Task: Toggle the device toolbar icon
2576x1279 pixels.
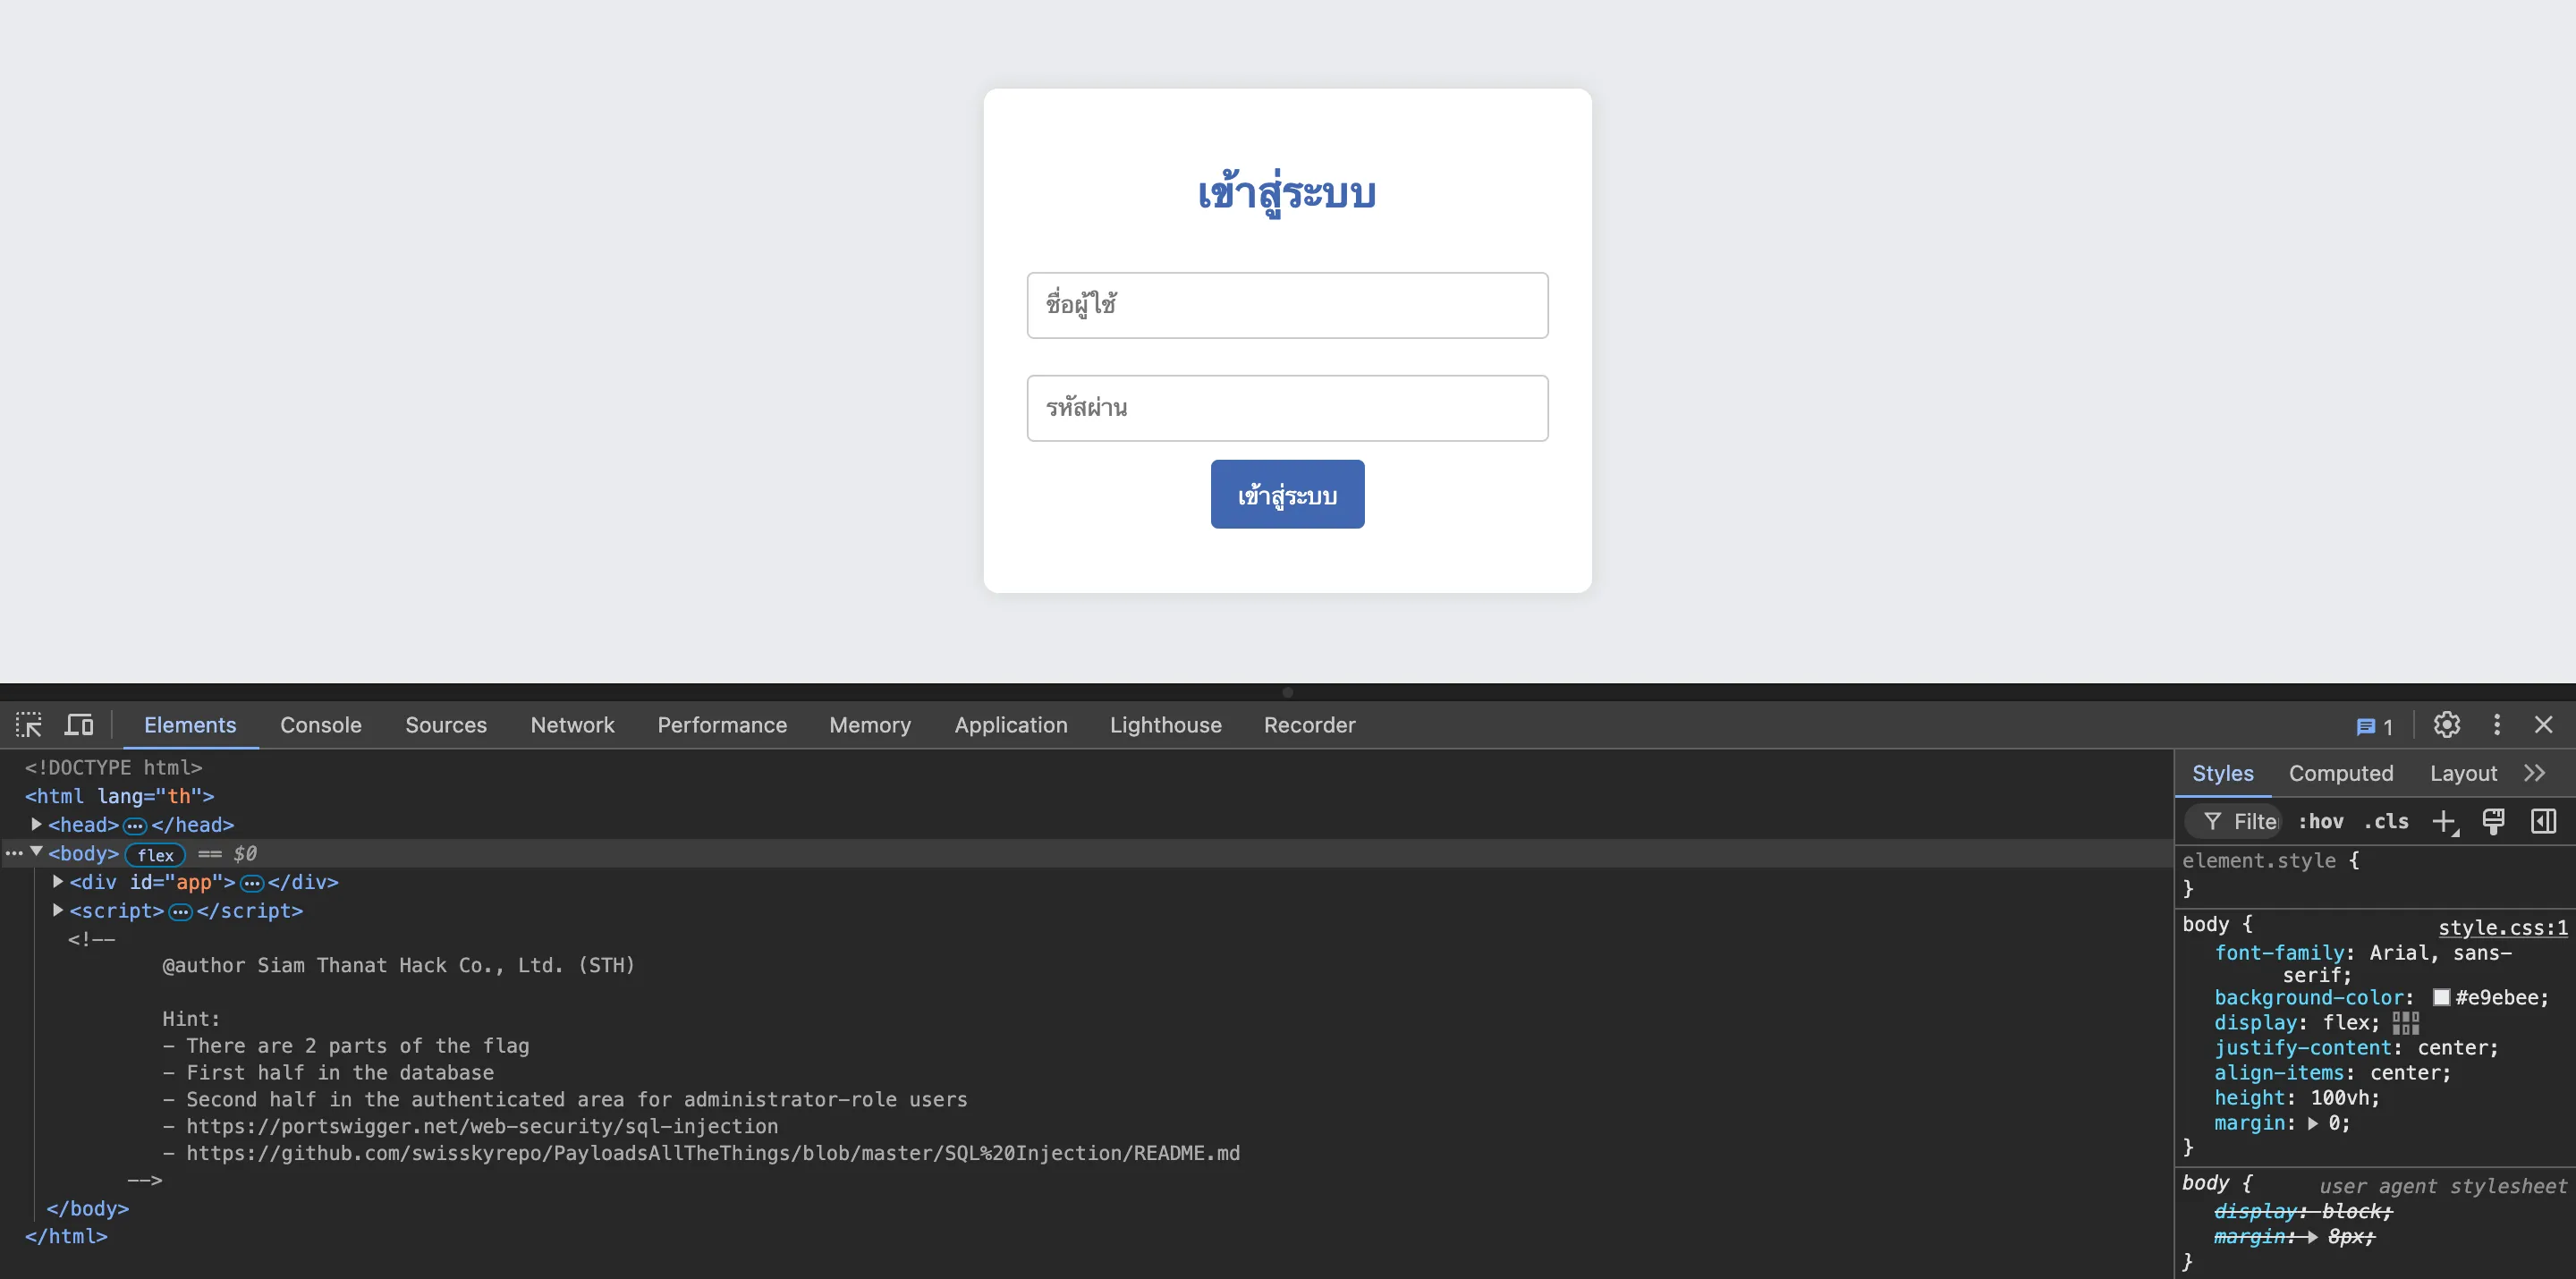Action: coord(79,725)
